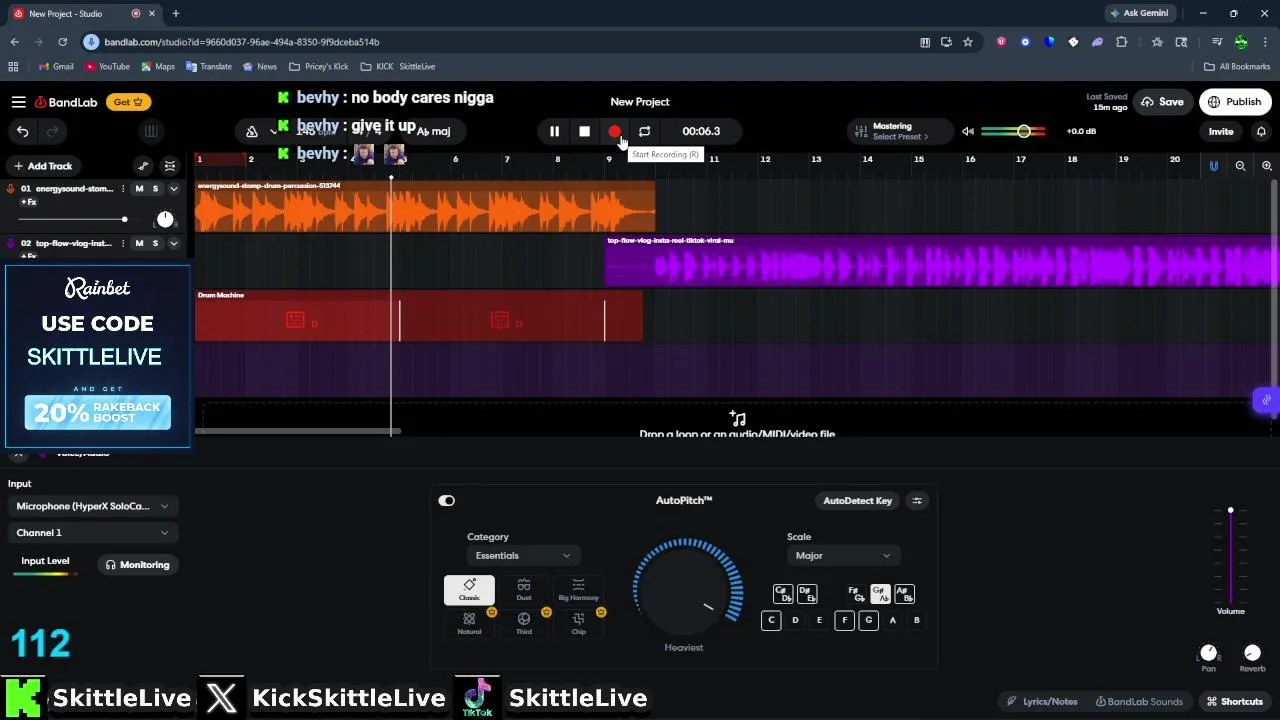Open the BandLab Sounds tab
This screenshot has width=1280, height=720.
(x=1139, y=702)
